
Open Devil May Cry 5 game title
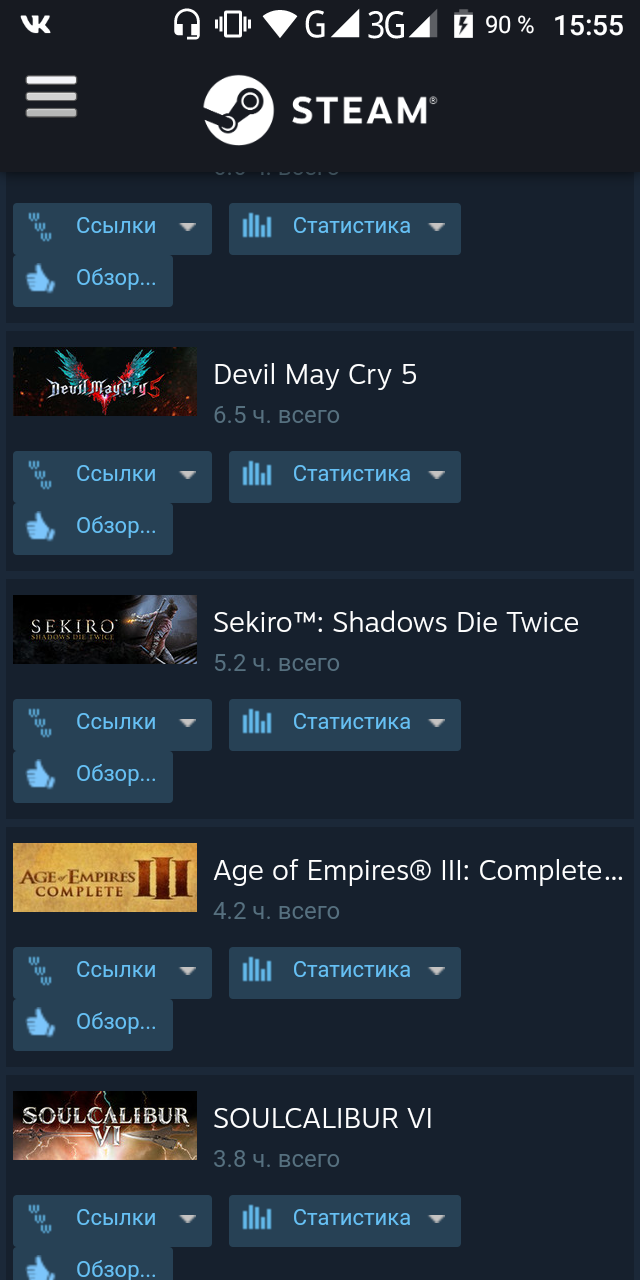(x=315, y=374)
